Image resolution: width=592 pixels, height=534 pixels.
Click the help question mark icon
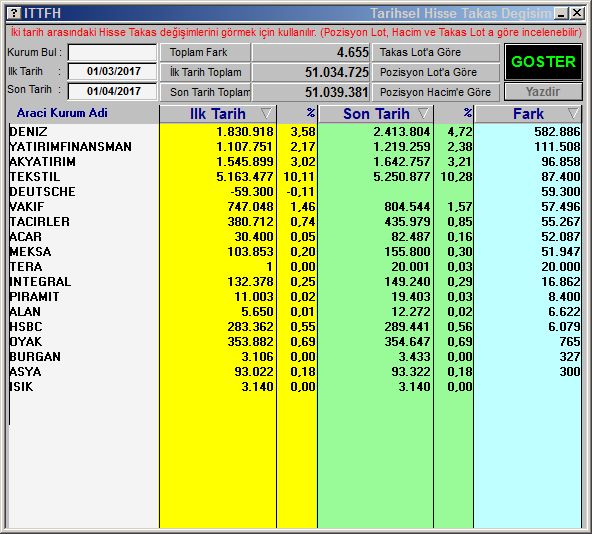pyautogui.click(x=14, y=13)
